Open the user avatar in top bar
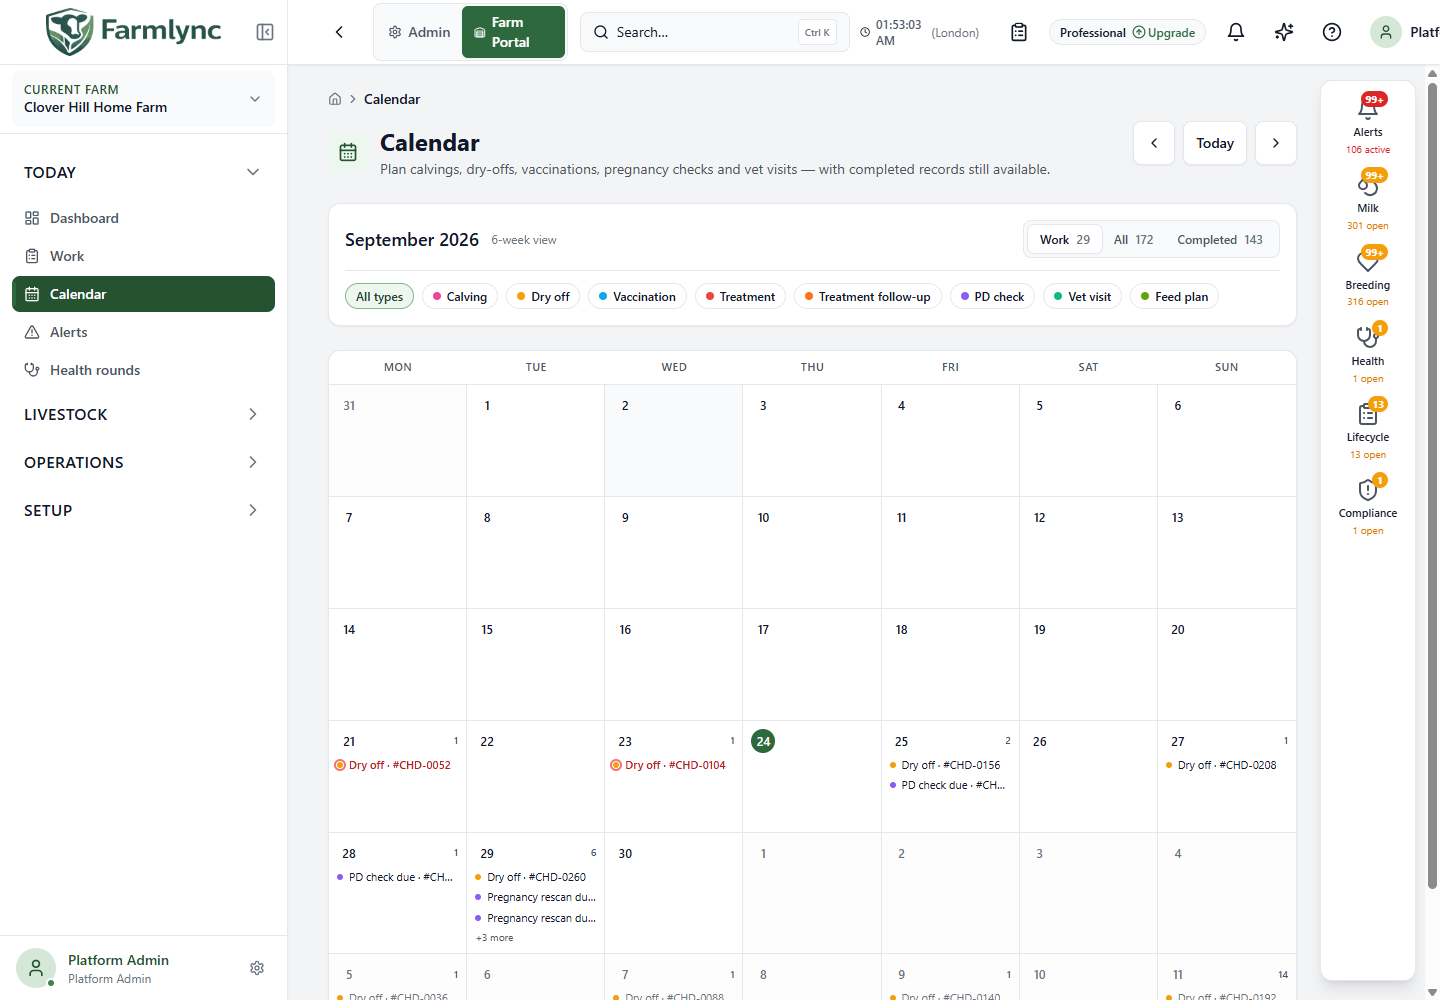Image resolution: width=1440 pixels, height=1000 pixels. tap(1386, 32)
